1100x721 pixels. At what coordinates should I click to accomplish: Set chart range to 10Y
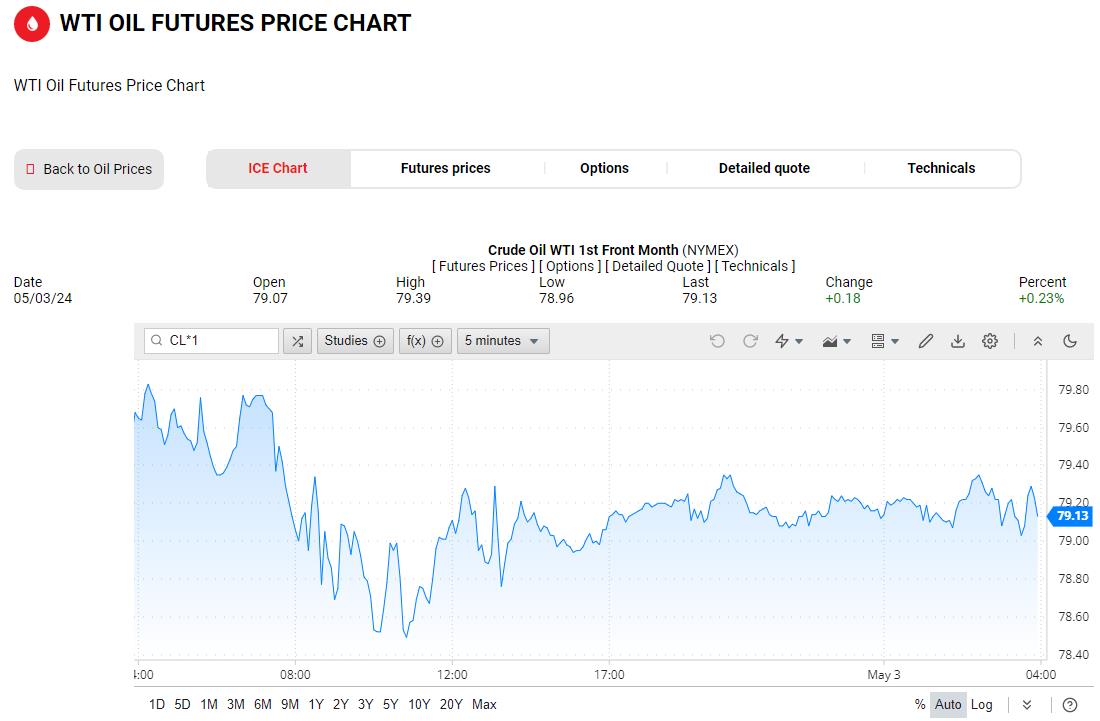coord(419,704)
